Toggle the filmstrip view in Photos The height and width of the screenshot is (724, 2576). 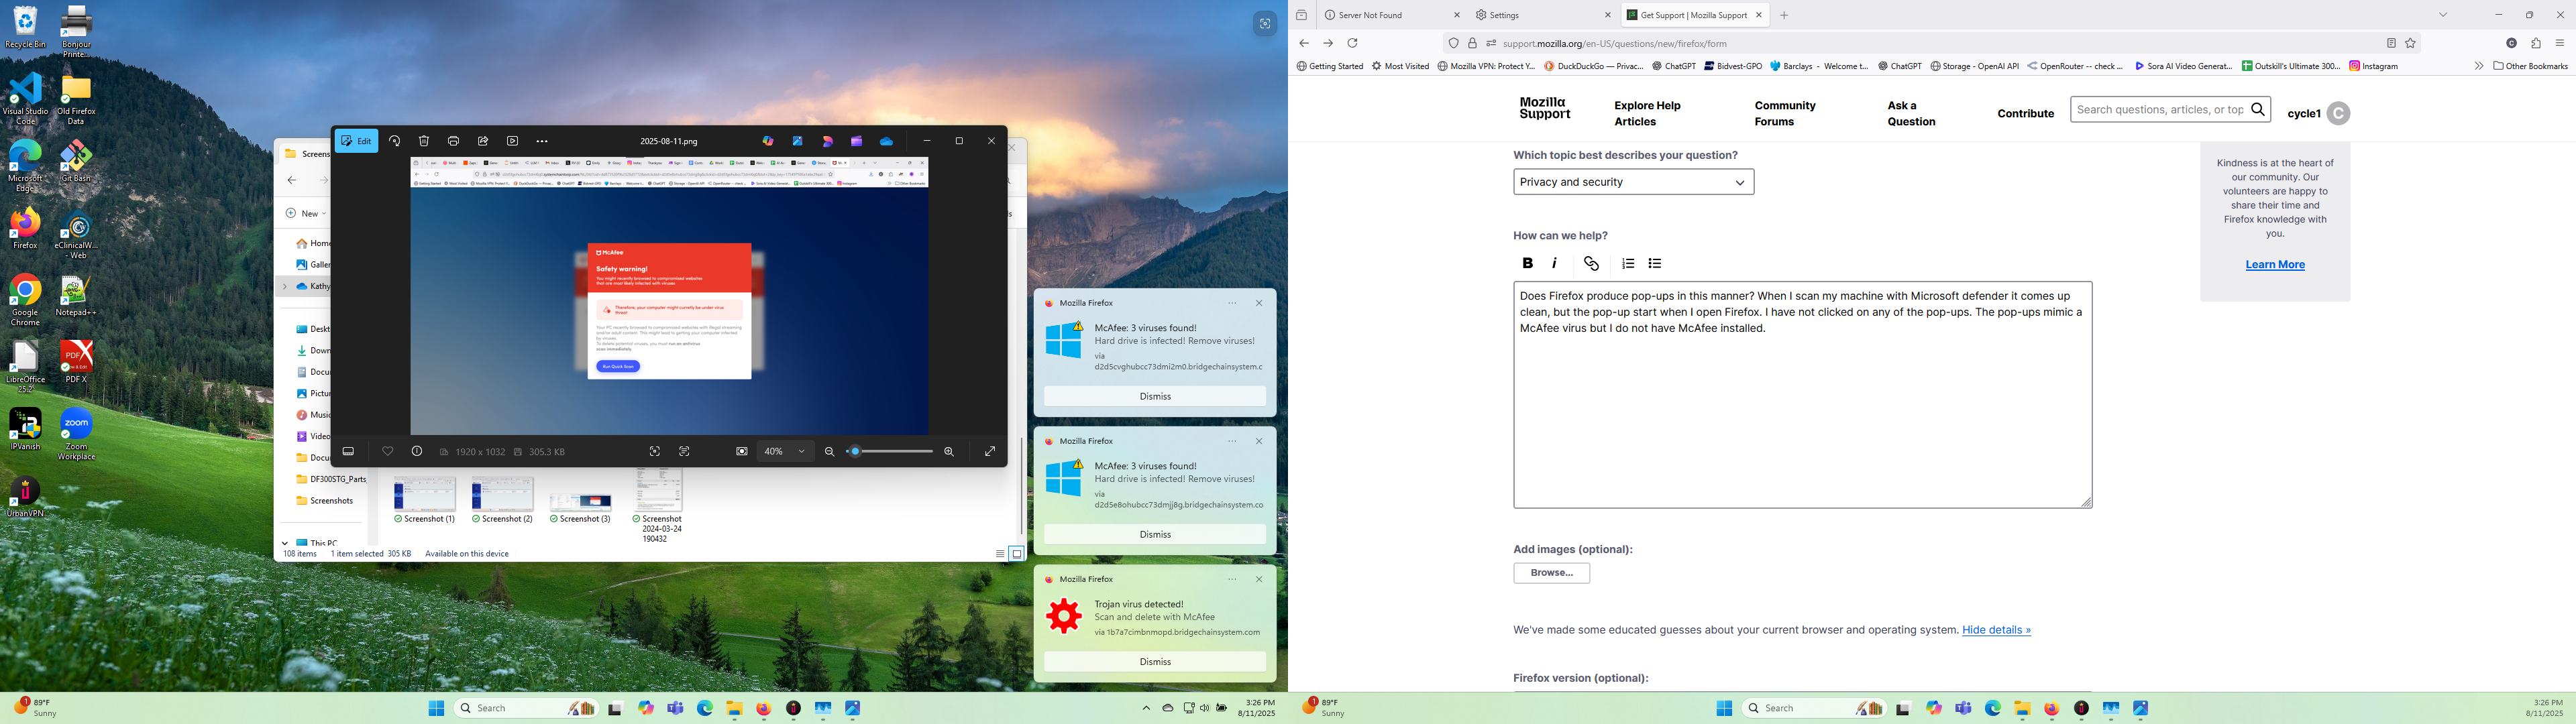(348, 452)
